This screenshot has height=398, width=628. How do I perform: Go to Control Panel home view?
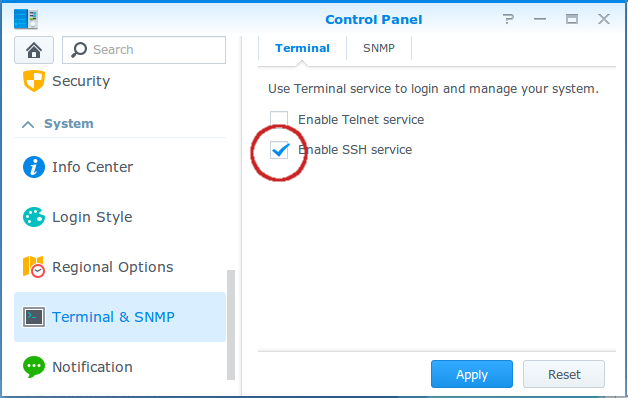pos(34,50)
